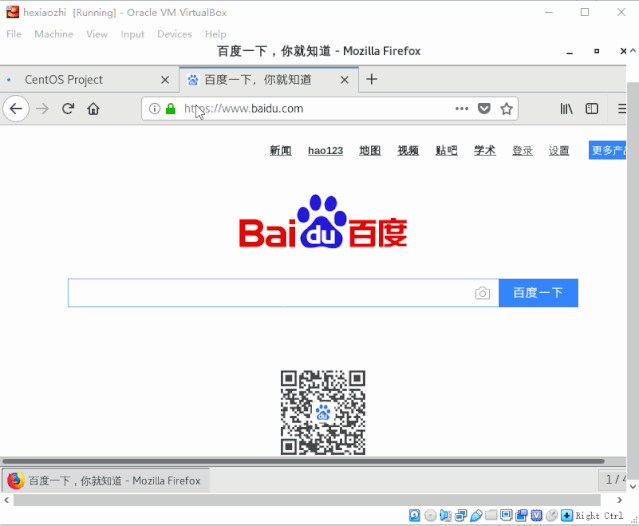Image resolution: width=639 pixels, height=526 pixels.
Task: Open the Firefox hamburger menu
Action: [x=622, y=109]
